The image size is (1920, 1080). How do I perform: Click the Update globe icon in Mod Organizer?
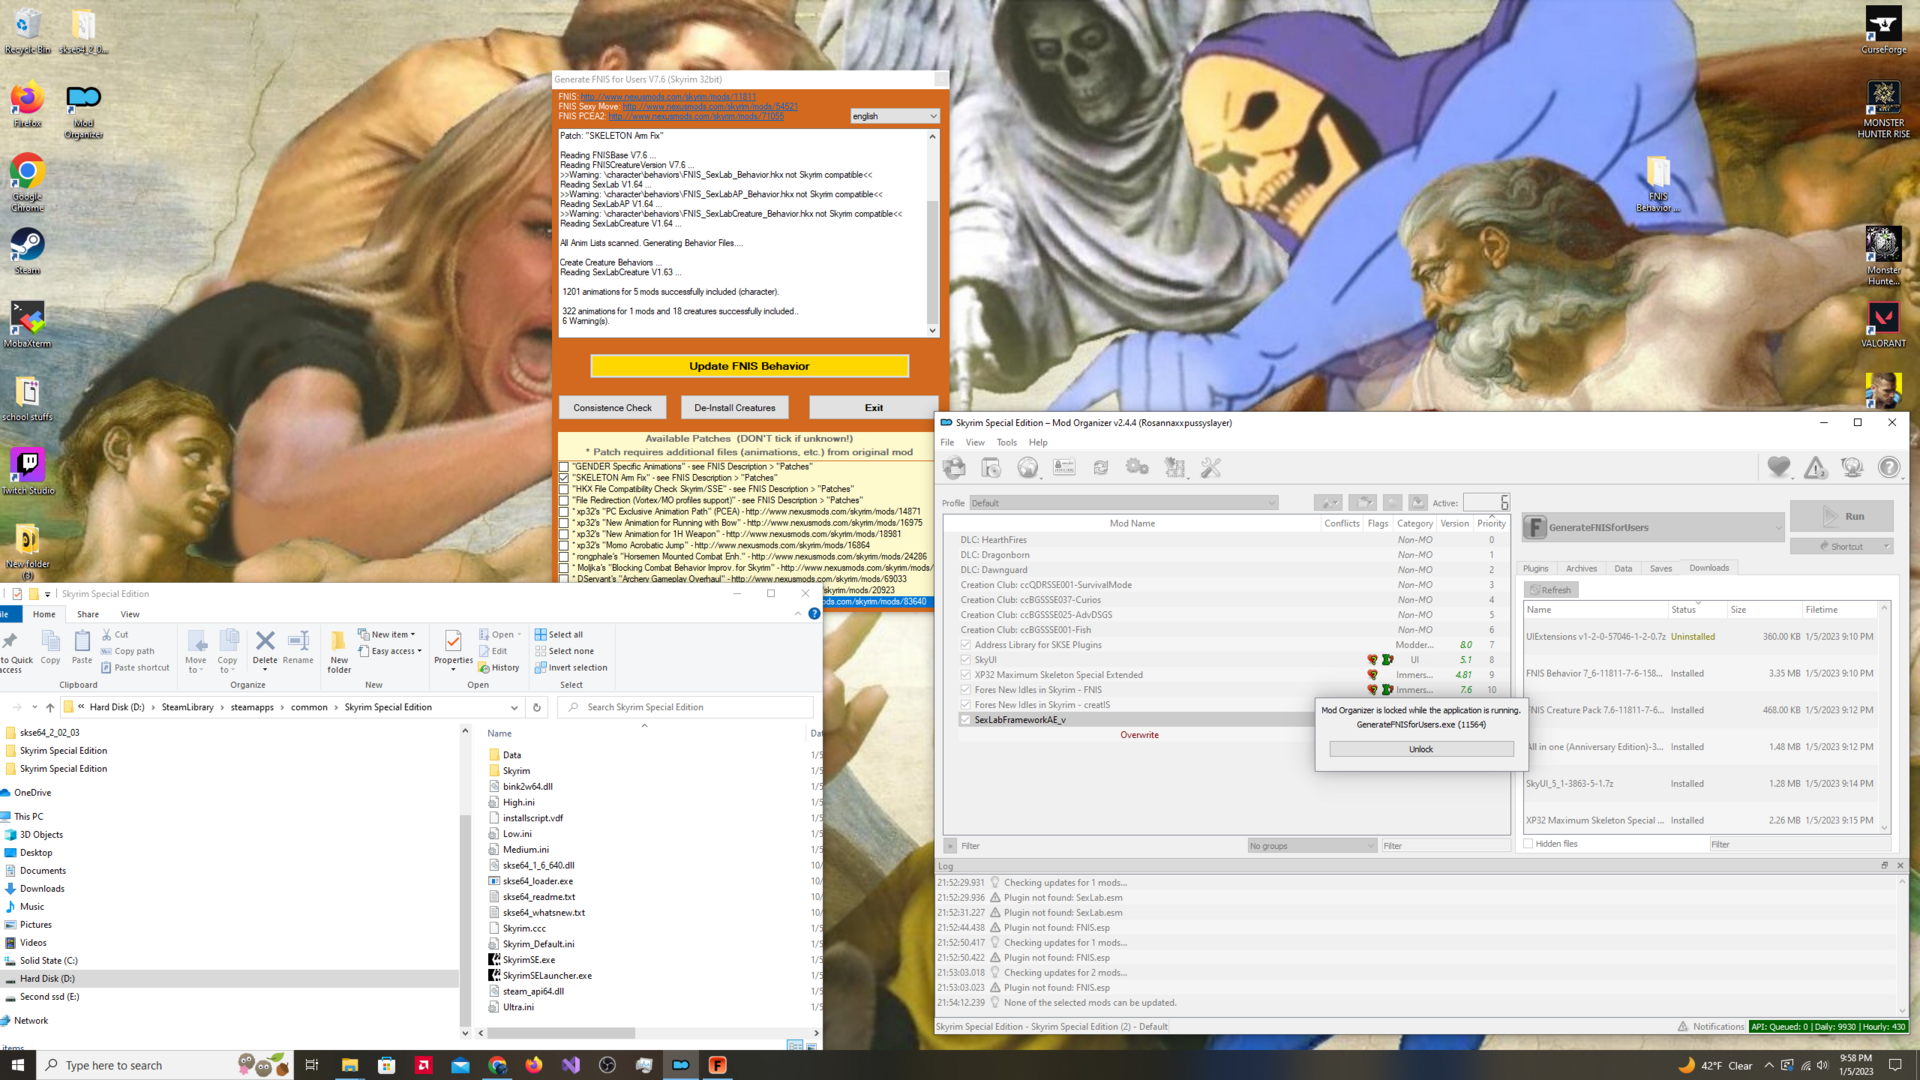(1852, 467)
